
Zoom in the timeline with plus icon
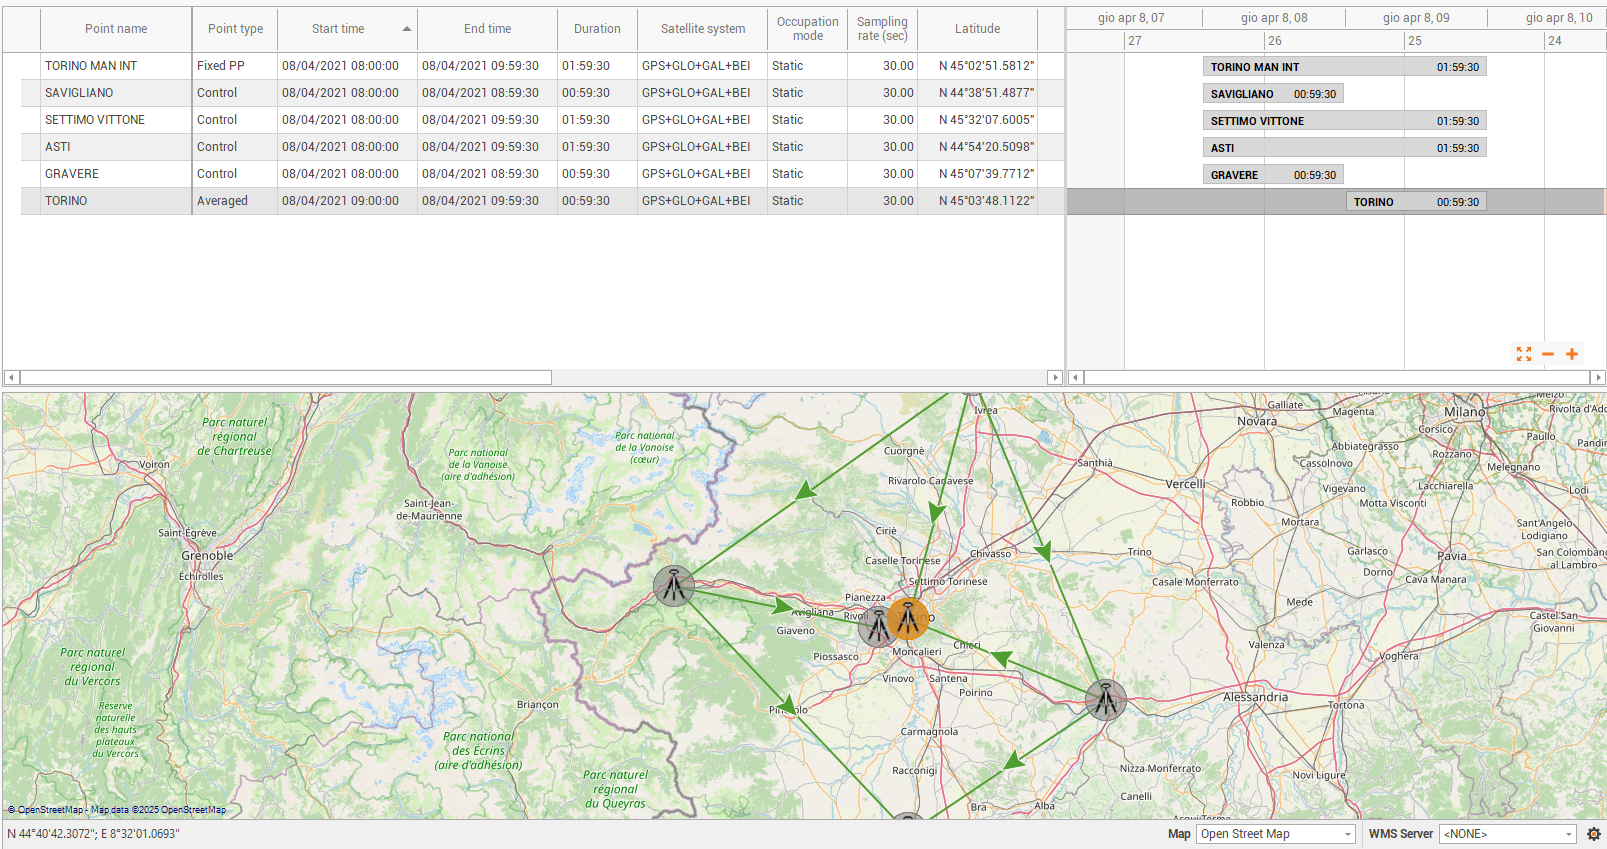1572,354
